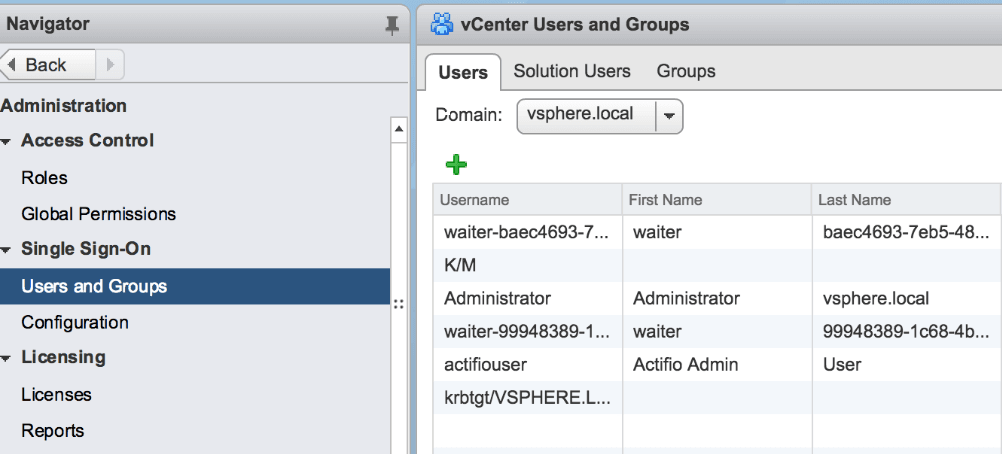This screenshot has height=454, width=1002.
Task: Select the actifiouser row in users table
Action: [x=486, y=364]
